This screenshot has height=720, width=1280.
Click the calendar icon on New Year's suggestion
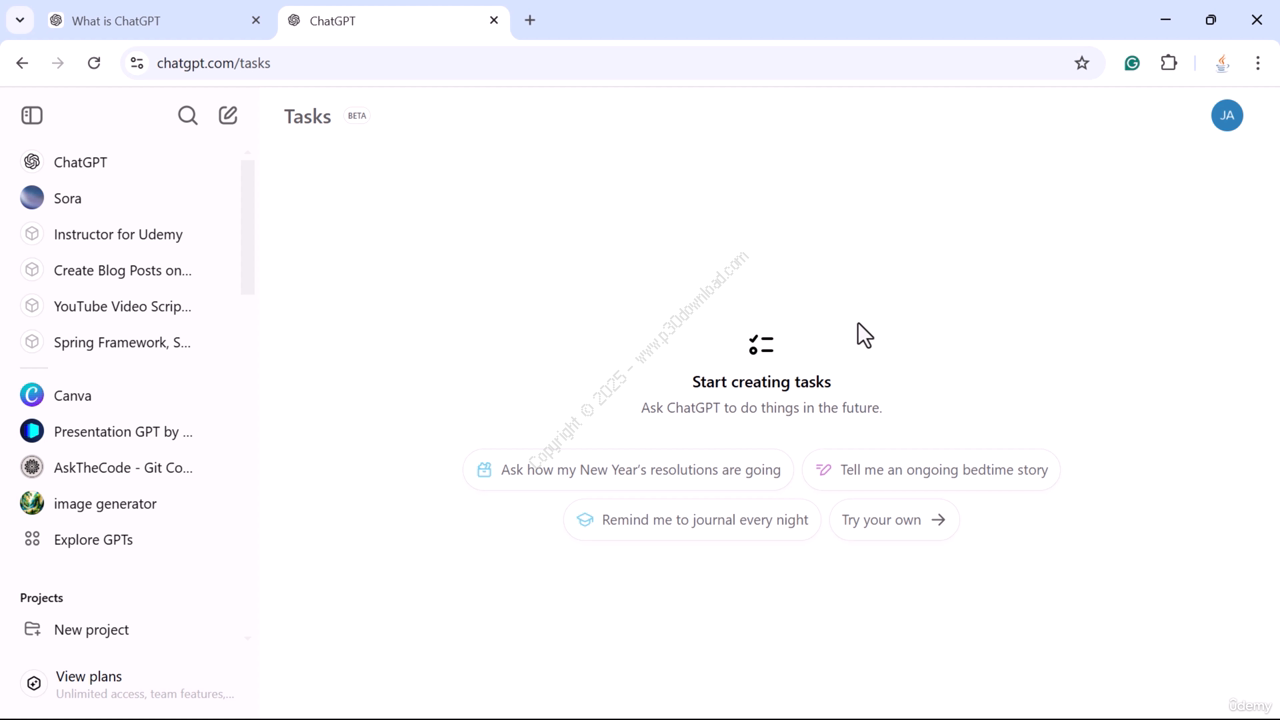[484, 469]
